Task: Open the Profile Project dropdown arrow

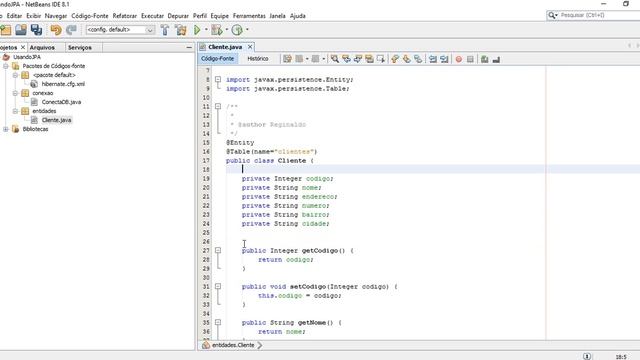Action: point(247,29)
